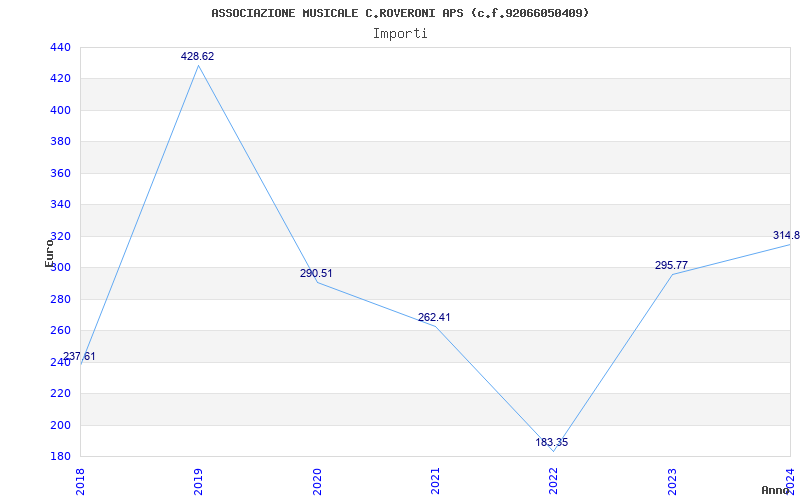The width and height of the screenshot is (800, 500).
Task: Click the 290.51 data point label
Action: pyautogui.click(x=316, y=273)
